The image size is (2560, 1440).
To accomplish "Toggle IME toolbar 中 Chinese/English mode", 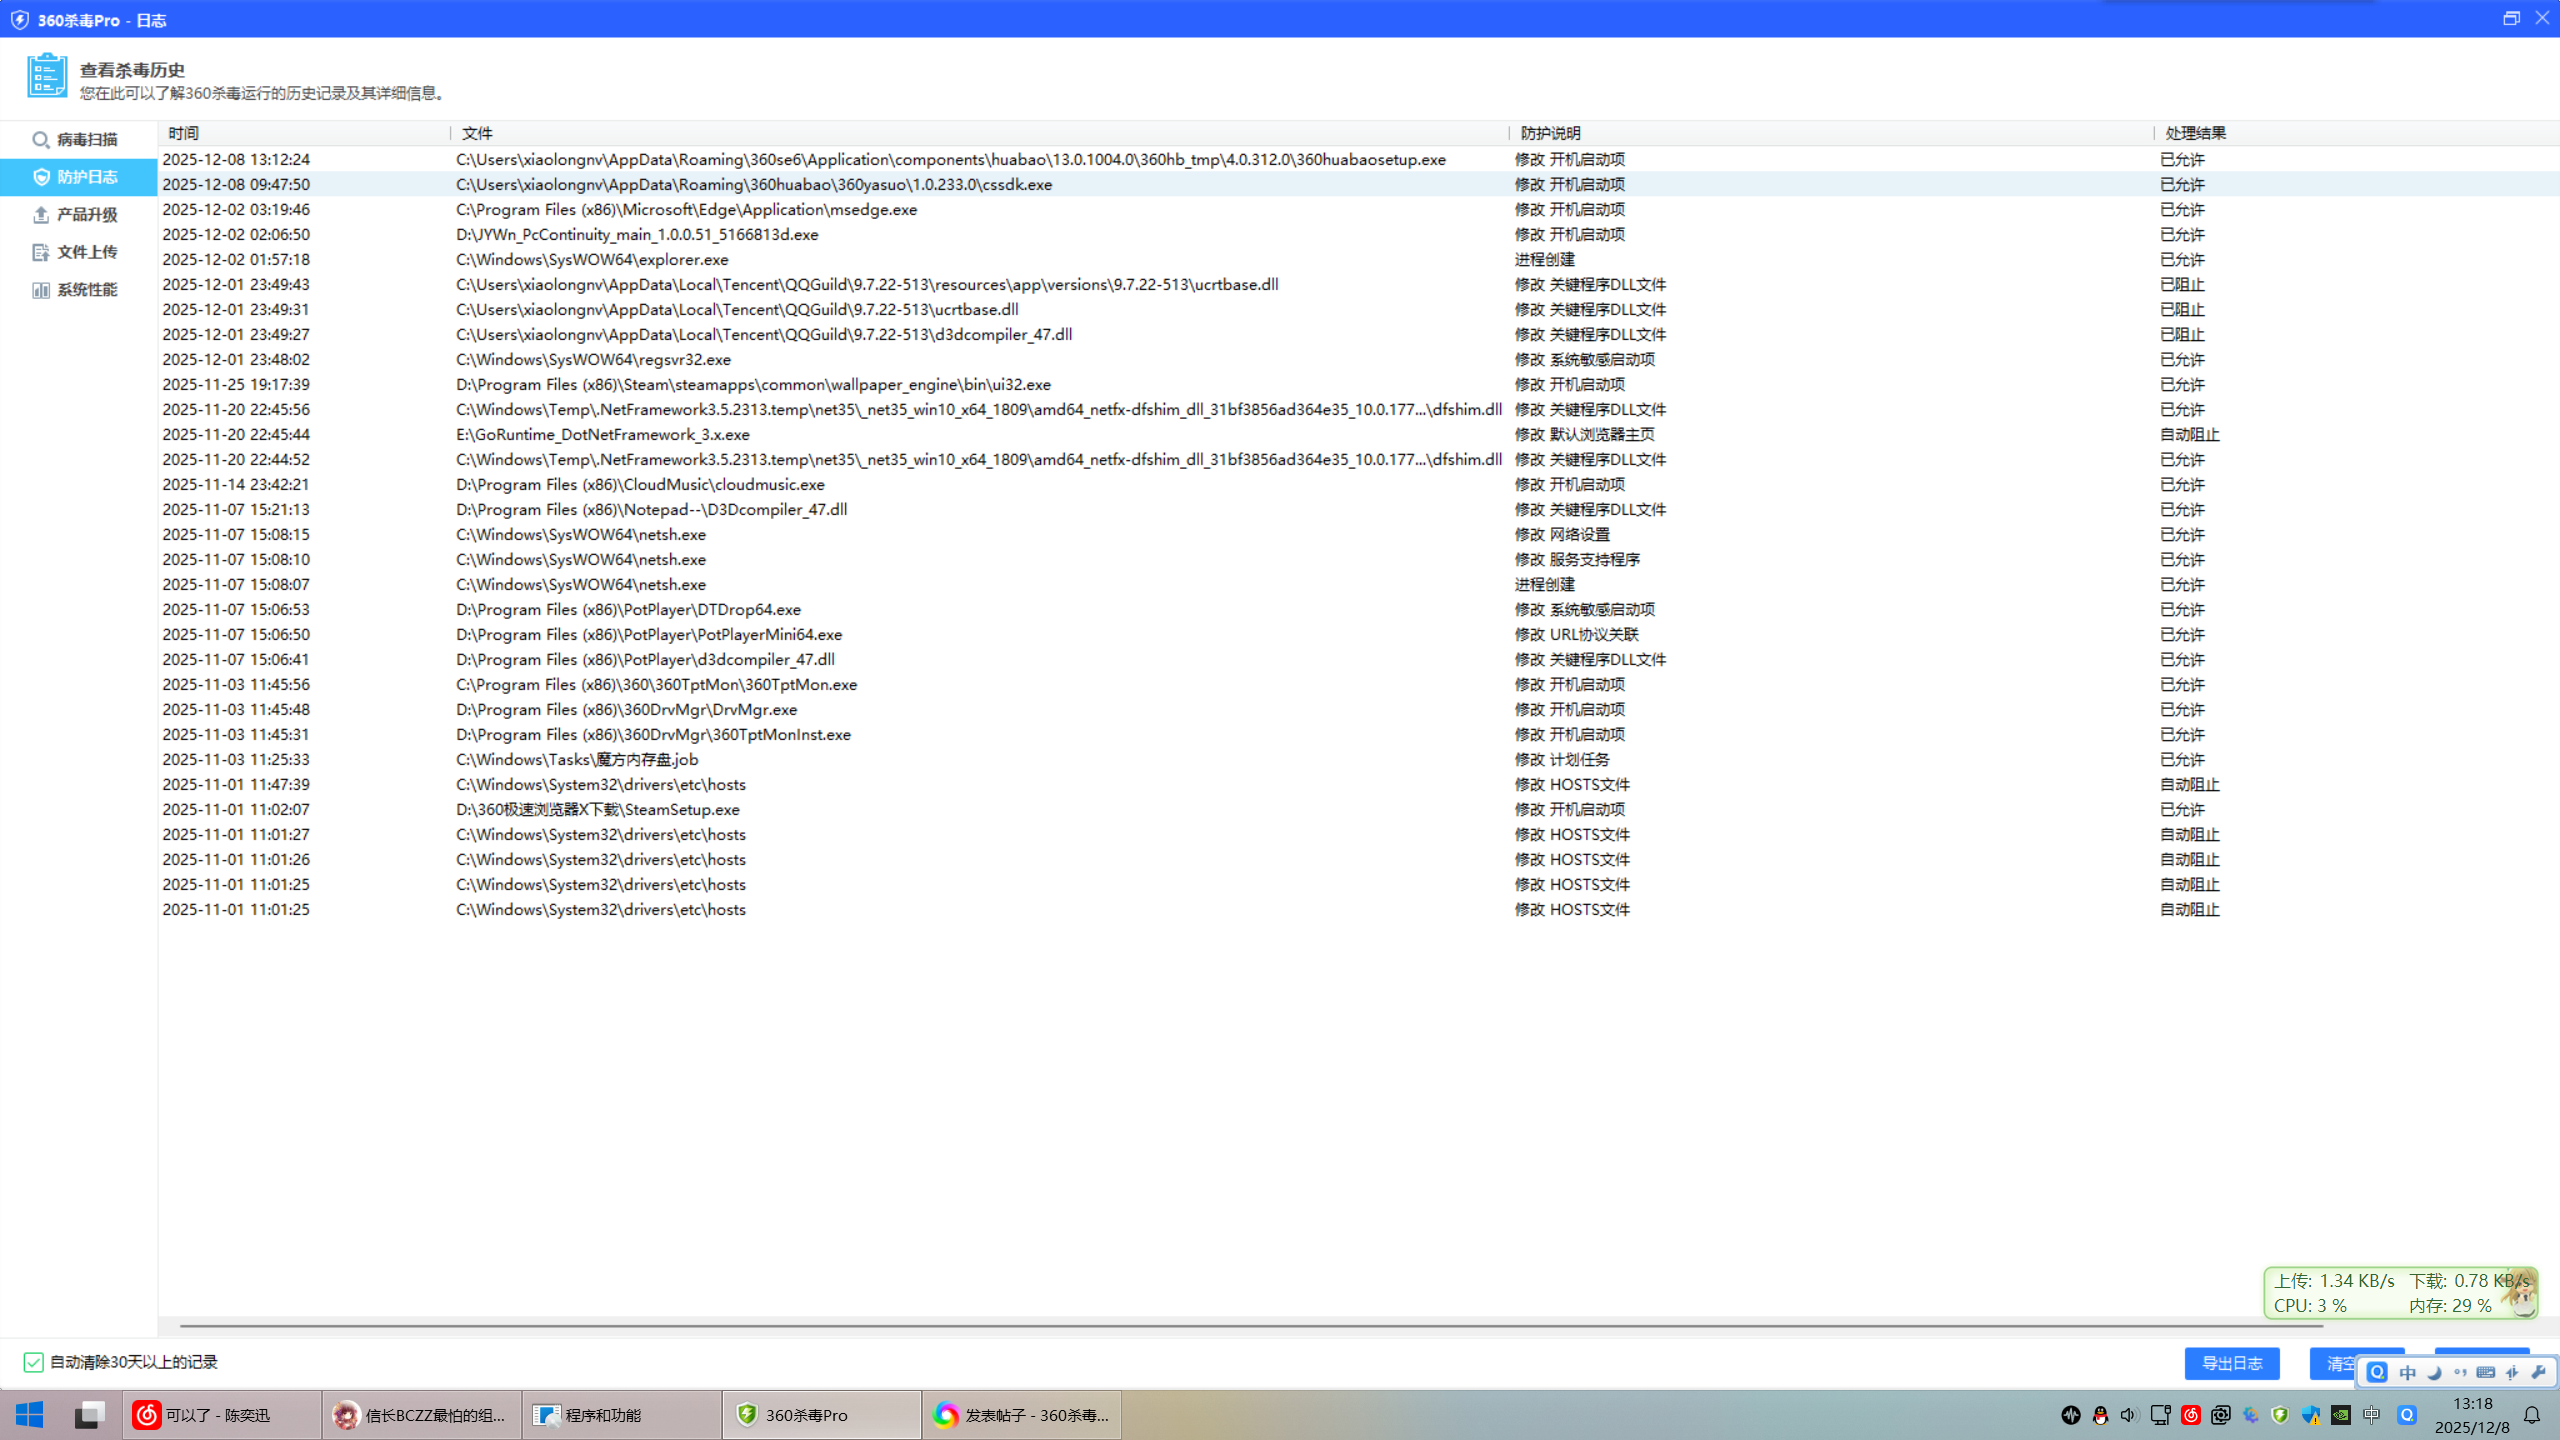I will click(x=2407, y=1372).
